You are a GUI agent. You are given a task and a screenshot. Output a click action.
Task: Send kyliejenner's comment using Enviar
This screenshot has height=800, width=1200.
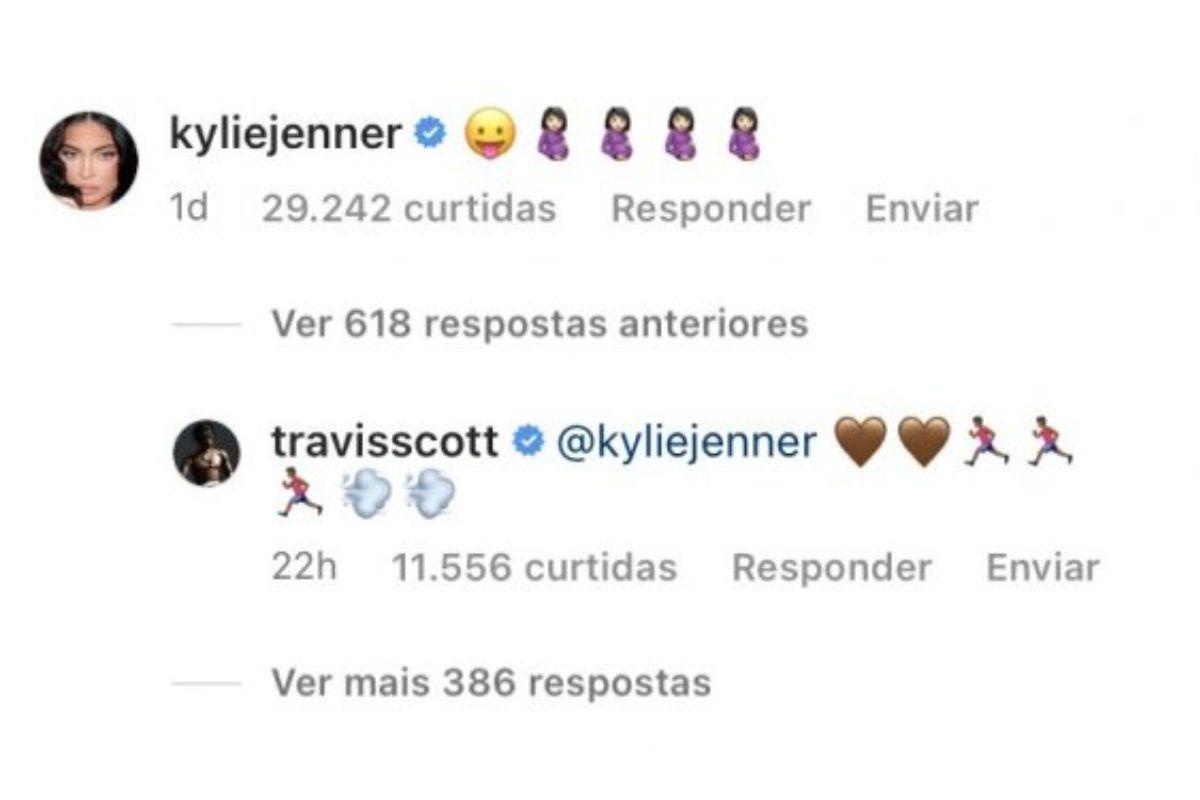tap(922, 209)
